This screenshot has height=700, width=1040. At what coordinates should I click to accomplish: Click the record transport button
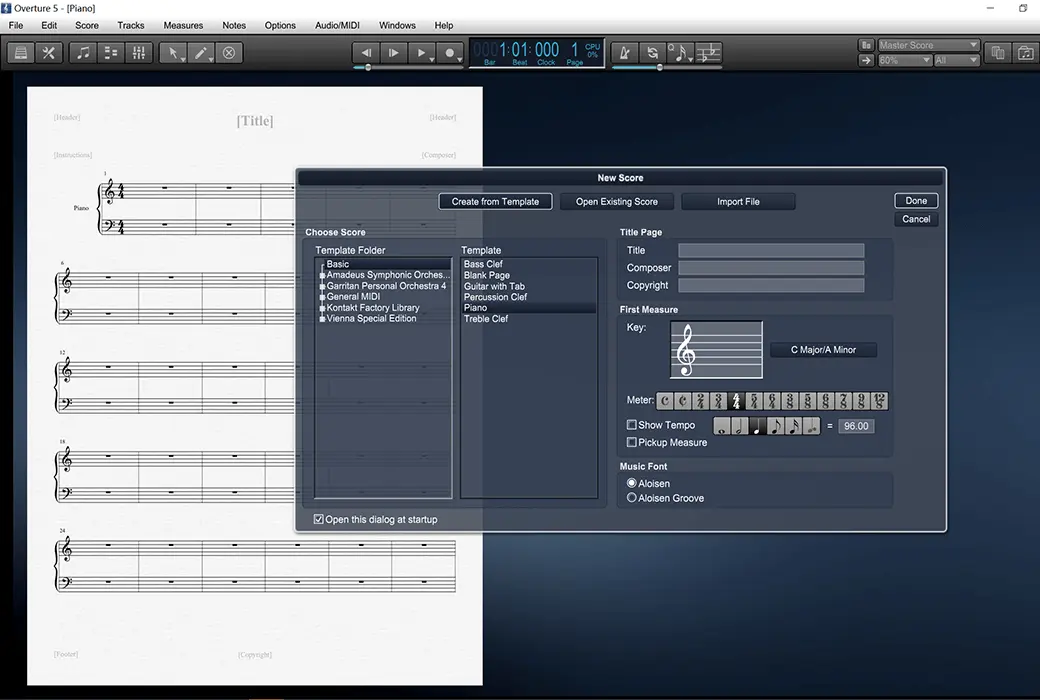pyautogui.click(x=450, y=52)
